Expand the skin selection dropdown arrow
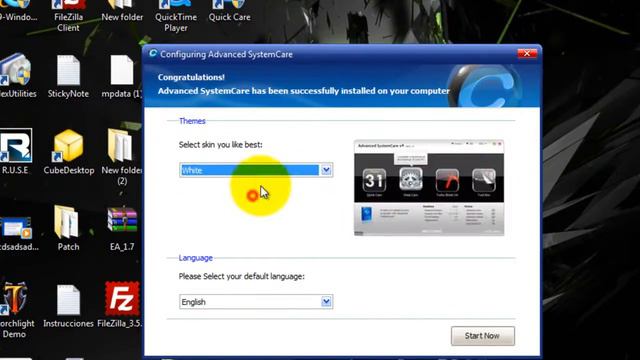Image resolution: width=640 pixels, height=360 pixels. (326, 170)
